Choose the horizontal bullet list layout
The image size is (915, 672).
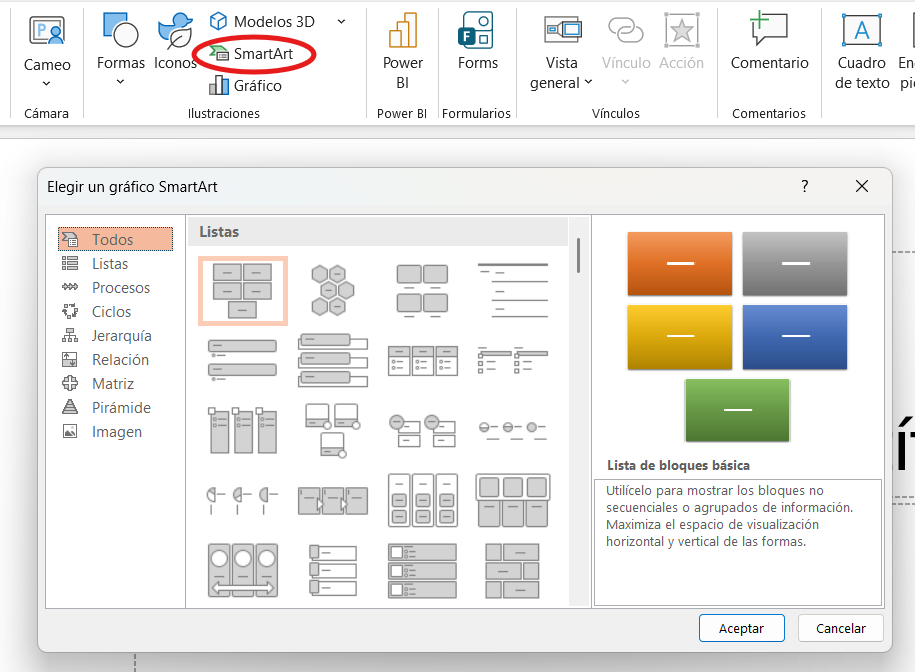[422, 360]
